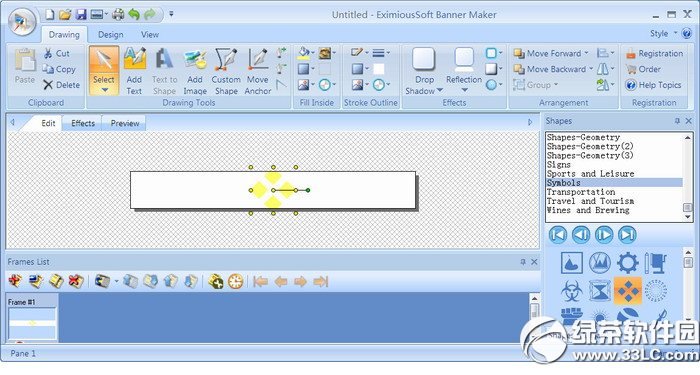This screenshot has width=700, height=375.
Task: Click the Open file quick-access icon
Action: coord(65,15)
